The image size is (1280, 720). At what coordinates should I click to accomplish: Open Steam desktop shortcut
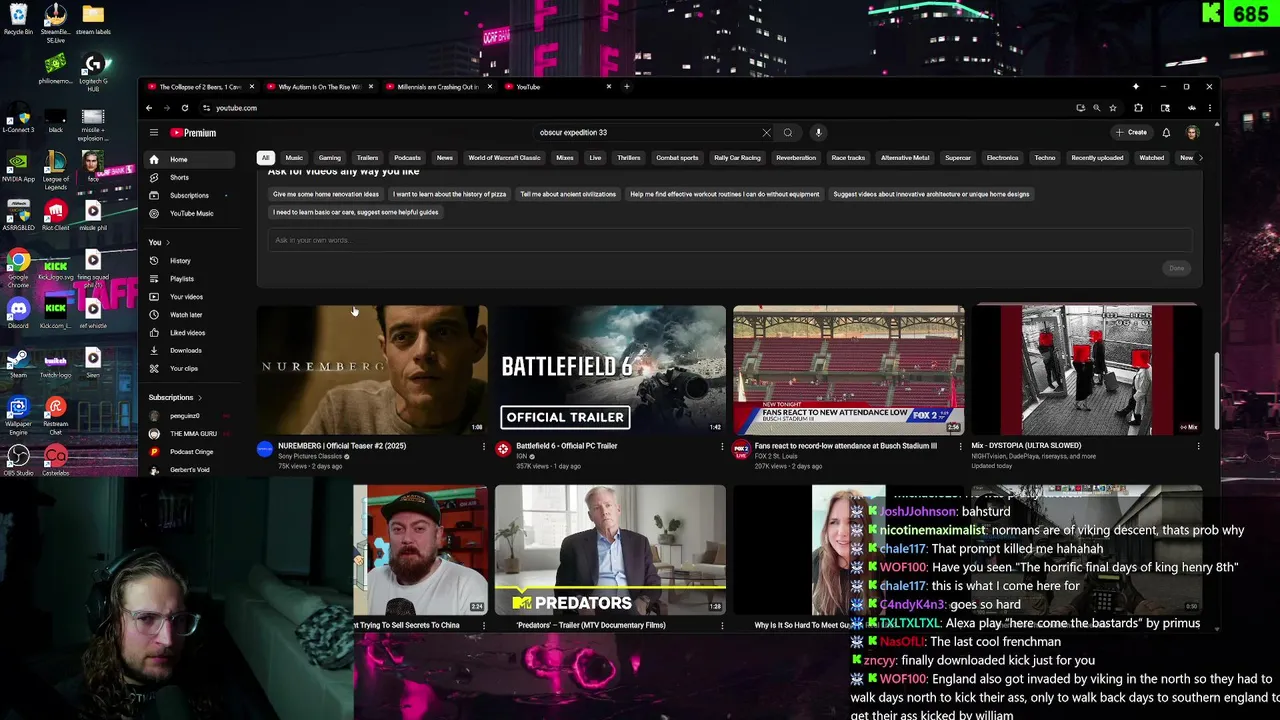pyautogui.click(x=18, y=361)
